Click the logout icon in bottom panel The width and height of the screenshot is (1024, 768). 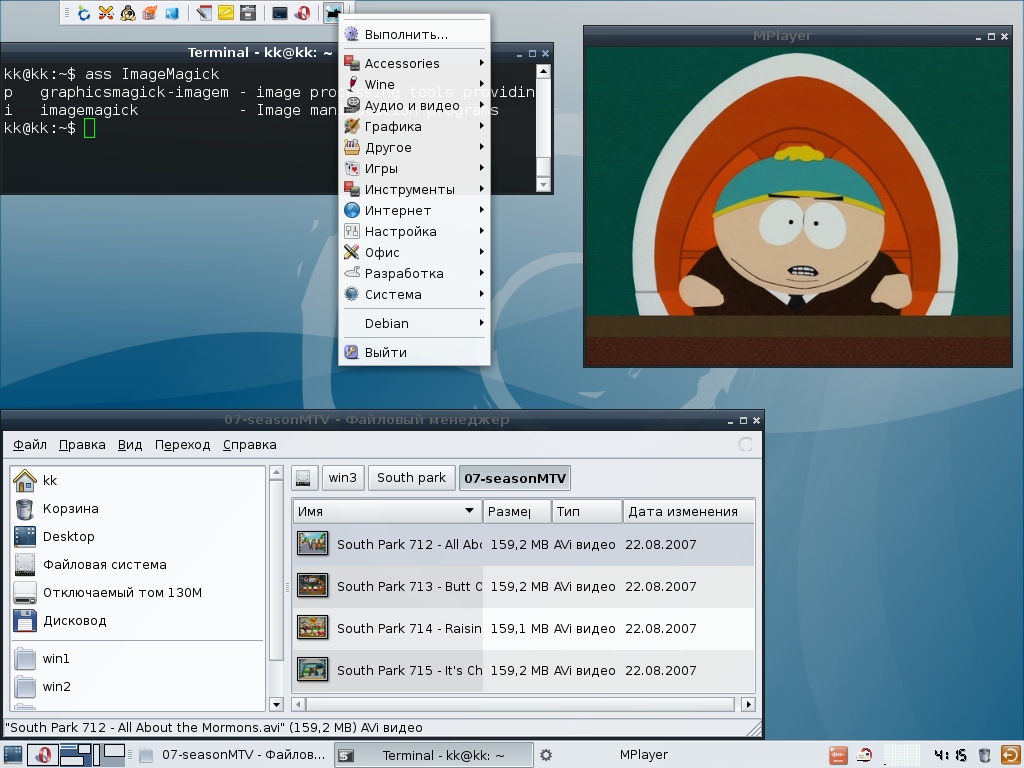click(x=1010, y=755)
